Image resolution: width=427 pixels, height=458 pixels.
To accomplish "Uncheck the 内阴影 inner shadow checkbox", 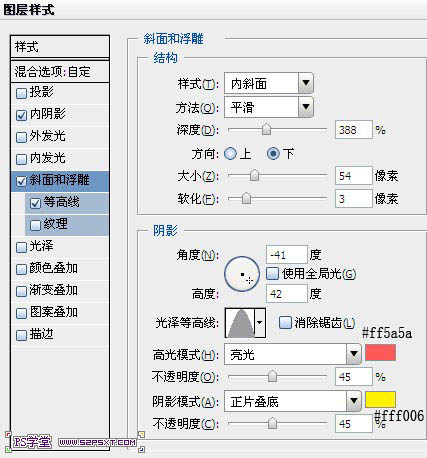I will (x=21, y=115).
